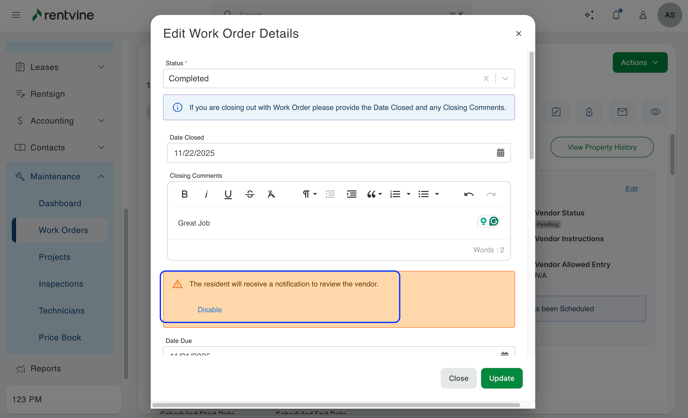The height and width of the screenshot is (418, 688).
Task: Click the Grammarly icon in comments
Action: pyautogui.click(x=494, y=221)
